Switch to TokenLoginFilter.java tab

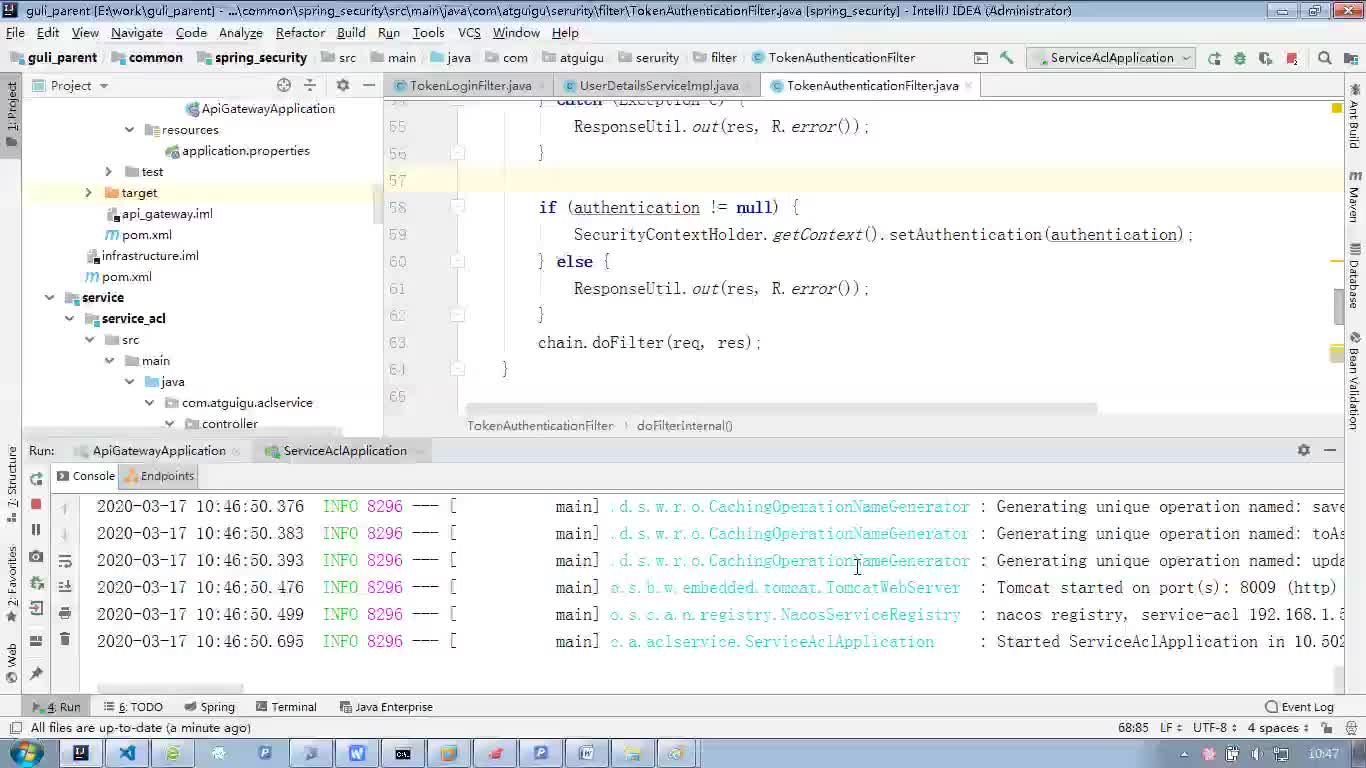470,86
